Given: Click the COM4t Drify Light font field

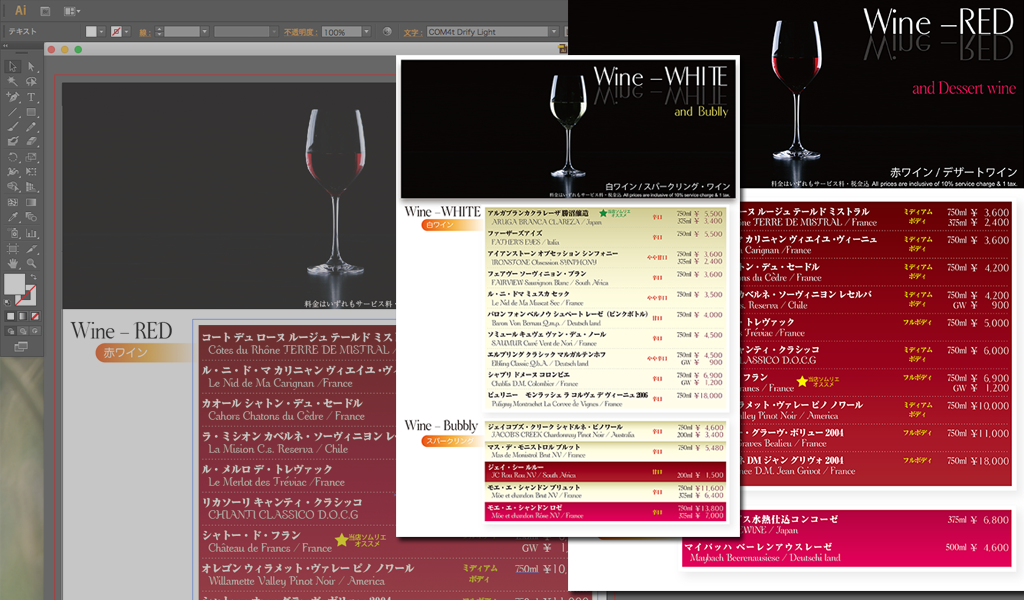Looking at the screenshot, I should (x=487, y=31).
